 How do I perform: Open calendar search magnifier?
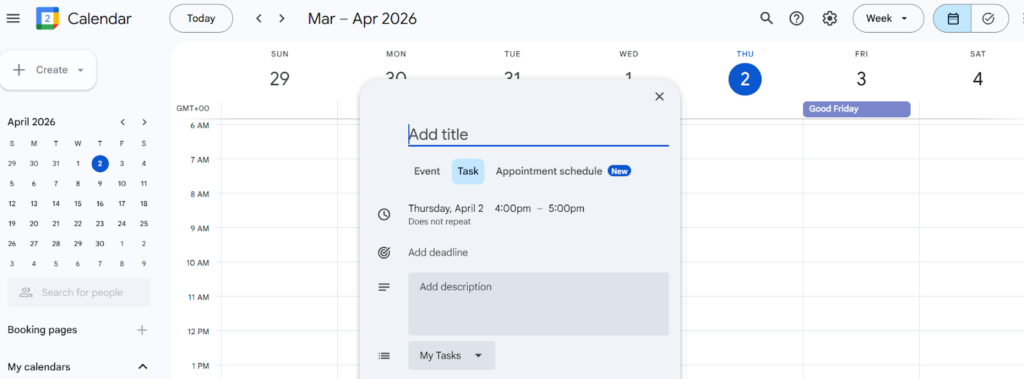[767, 18]
